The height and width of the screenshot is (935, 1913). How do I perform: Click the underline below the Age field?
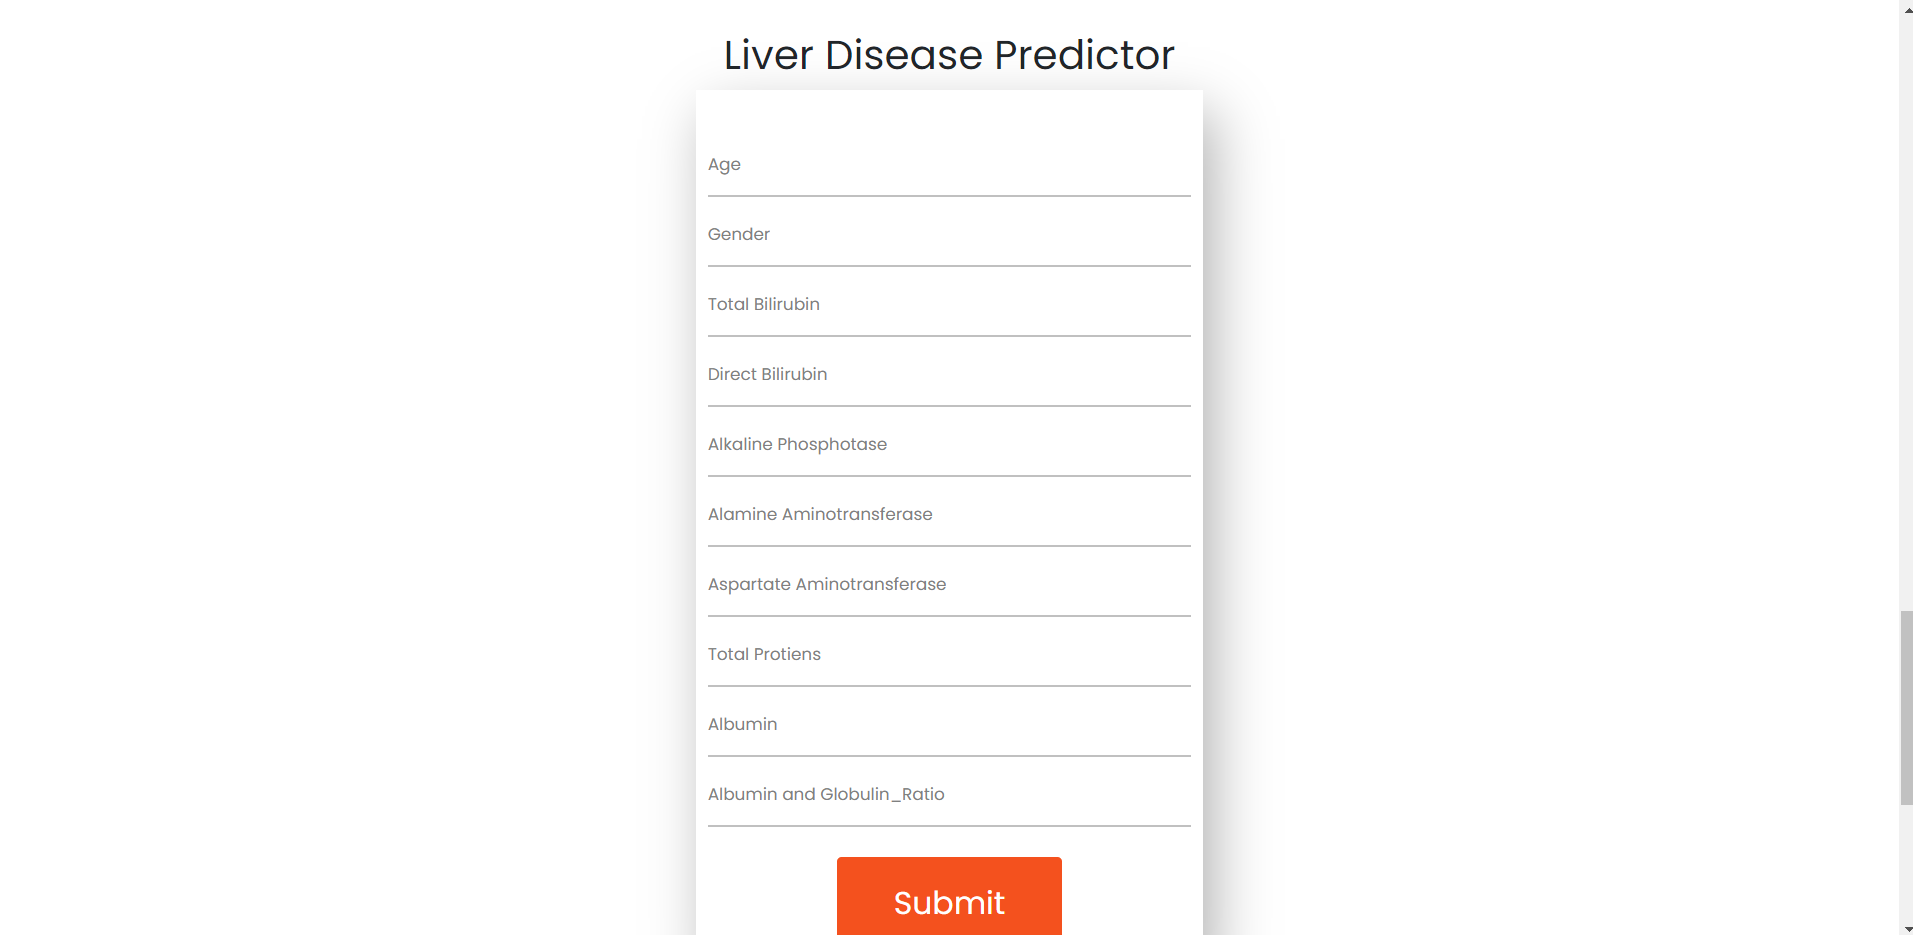pos(948,197)
